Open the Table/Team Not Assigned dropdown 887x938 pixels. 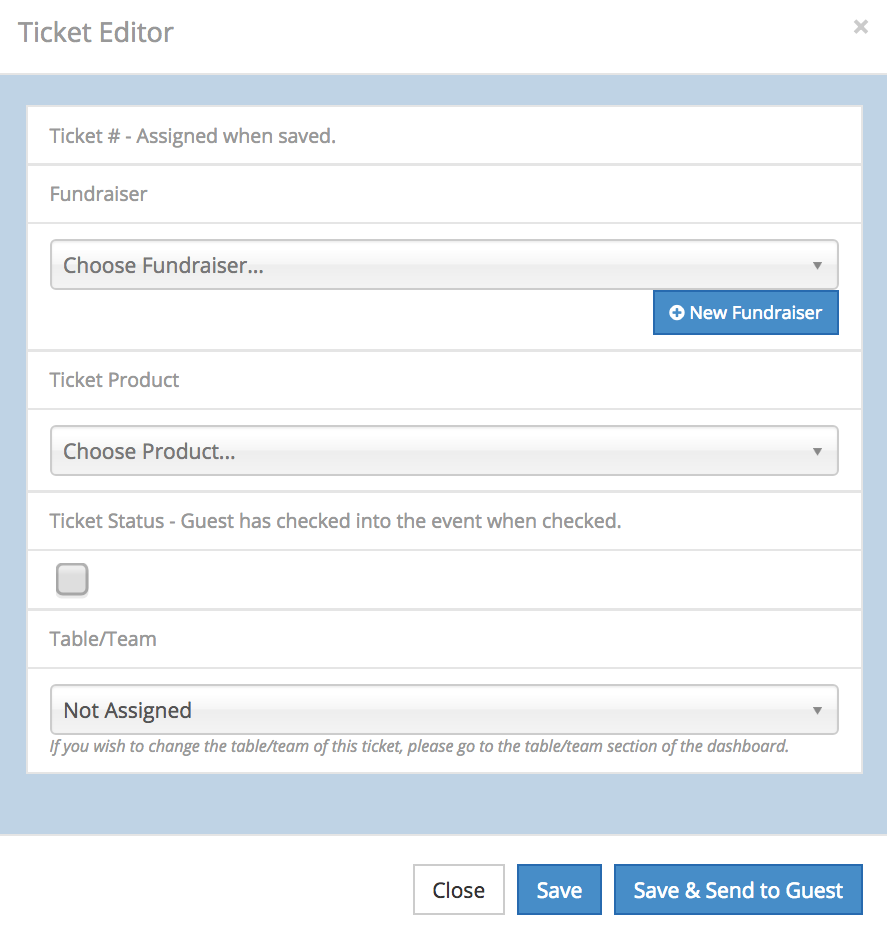pyautogui.click(x=443, y=710)
